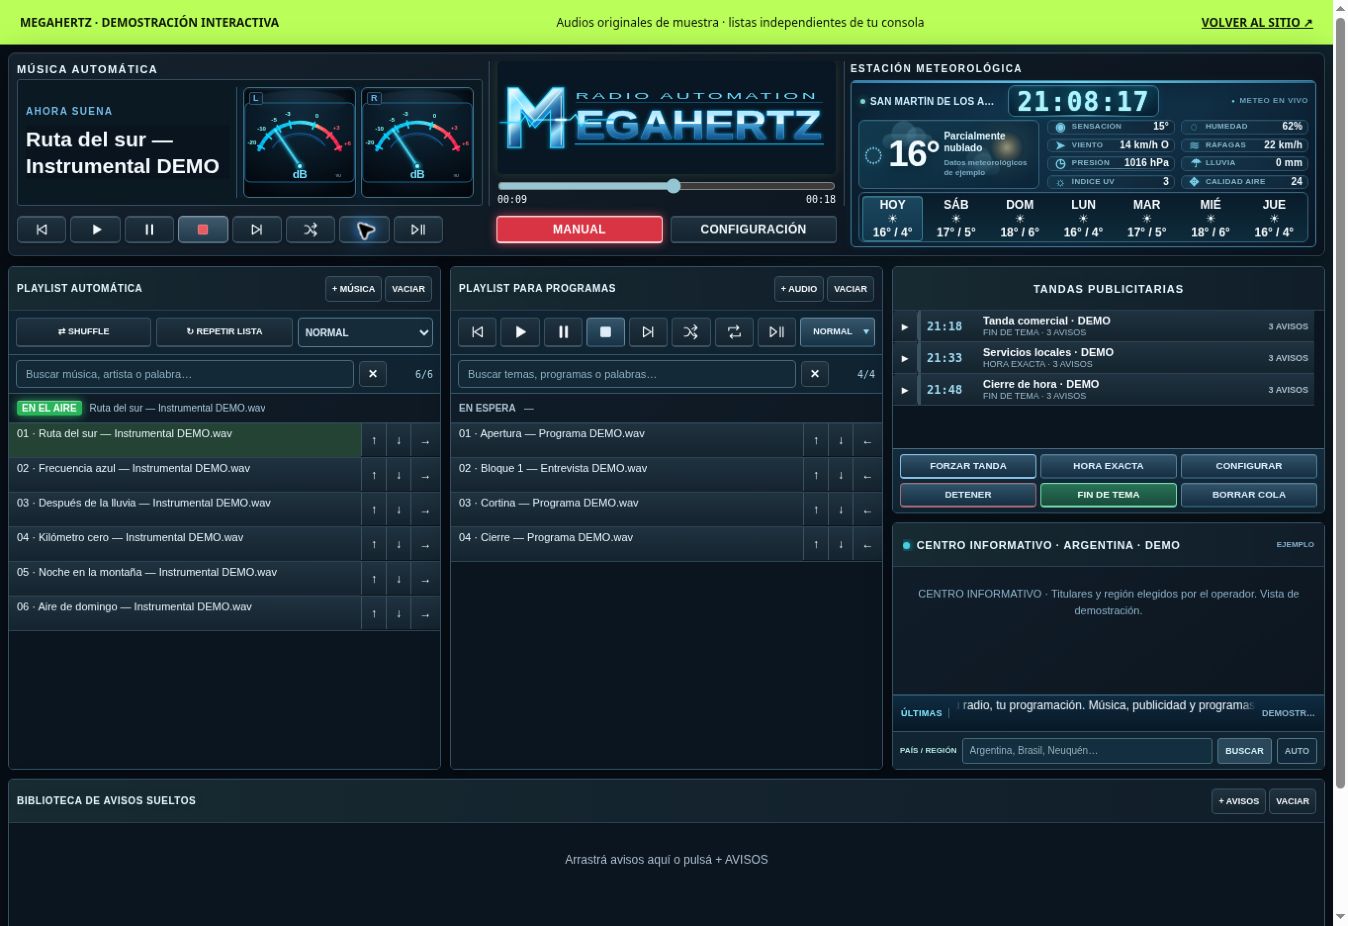Select MIÉ forecast day
This screenshot has height=926, width=1348.
1210,218
